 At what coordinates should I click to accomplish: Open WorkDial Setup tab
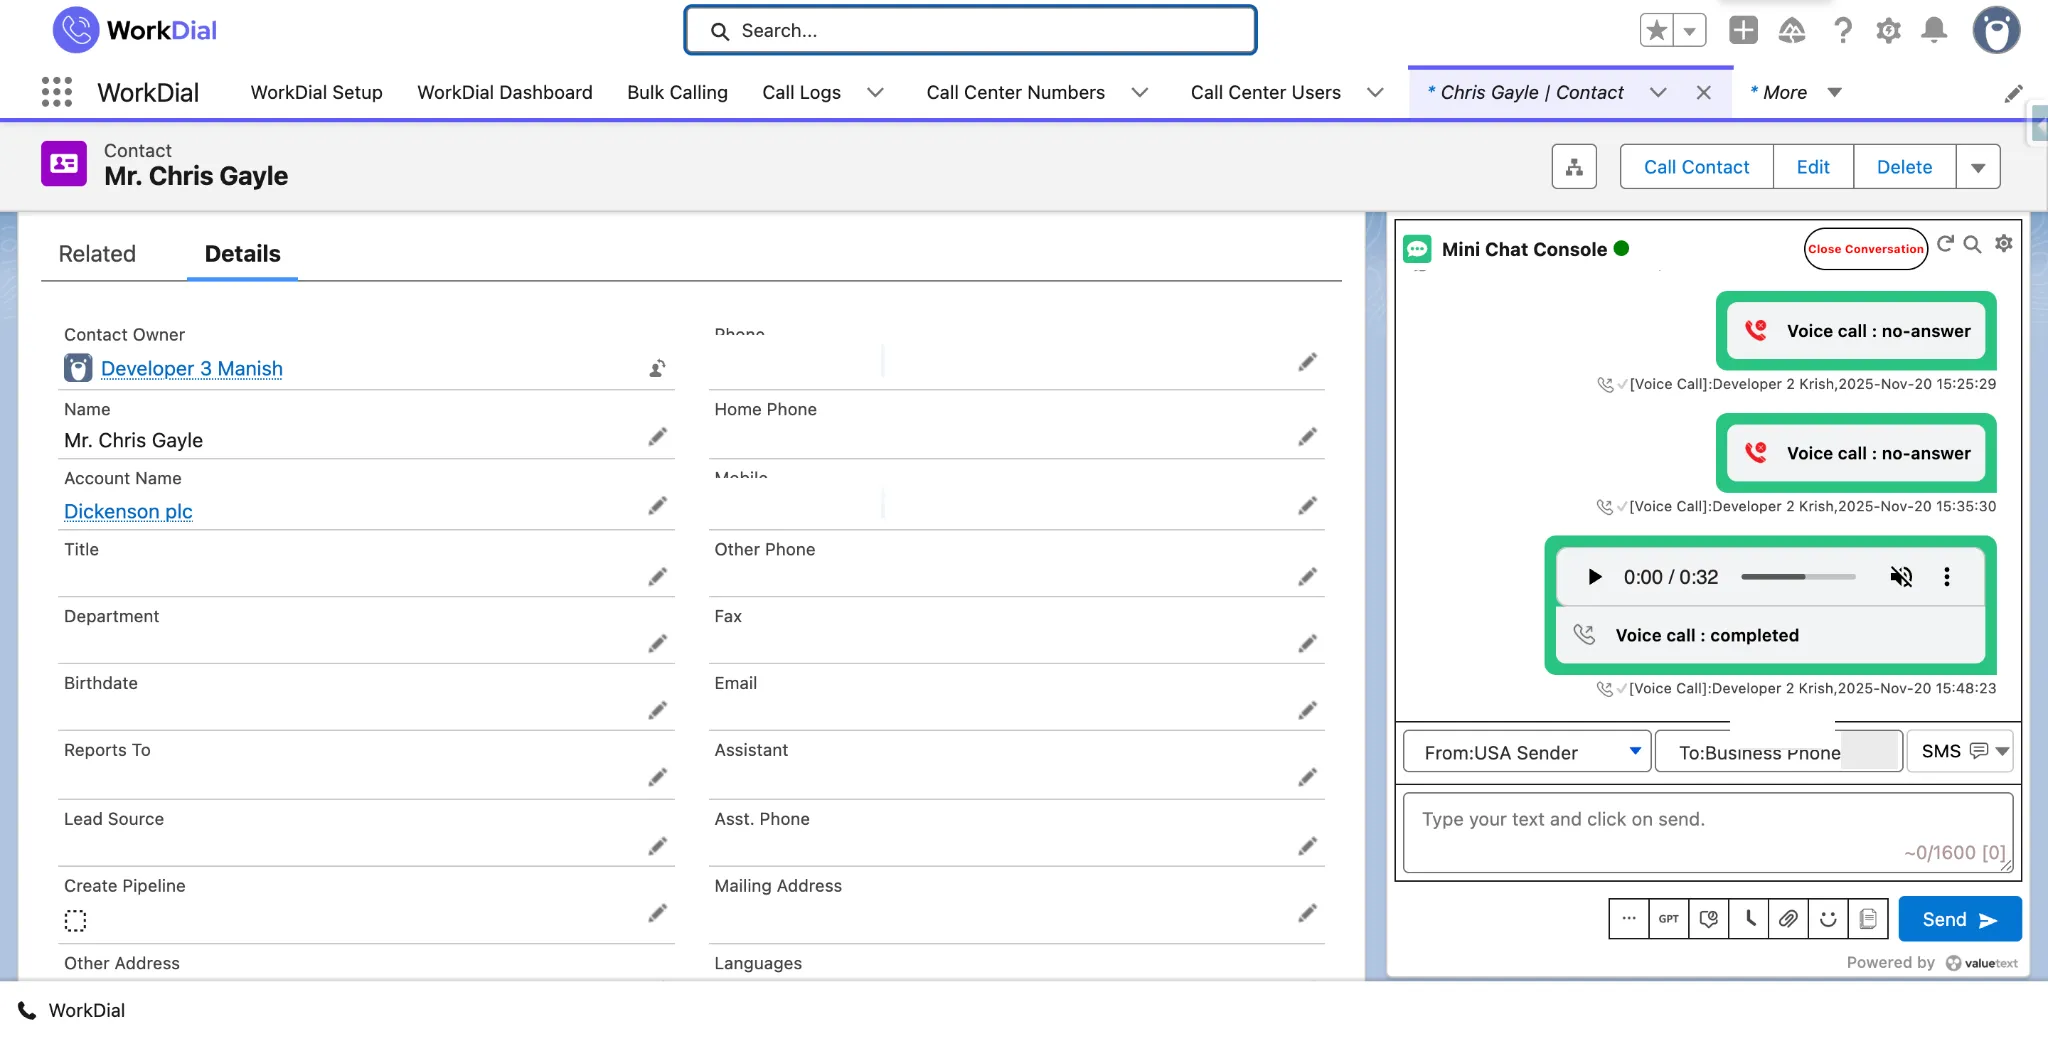click(x=316, y=93)
